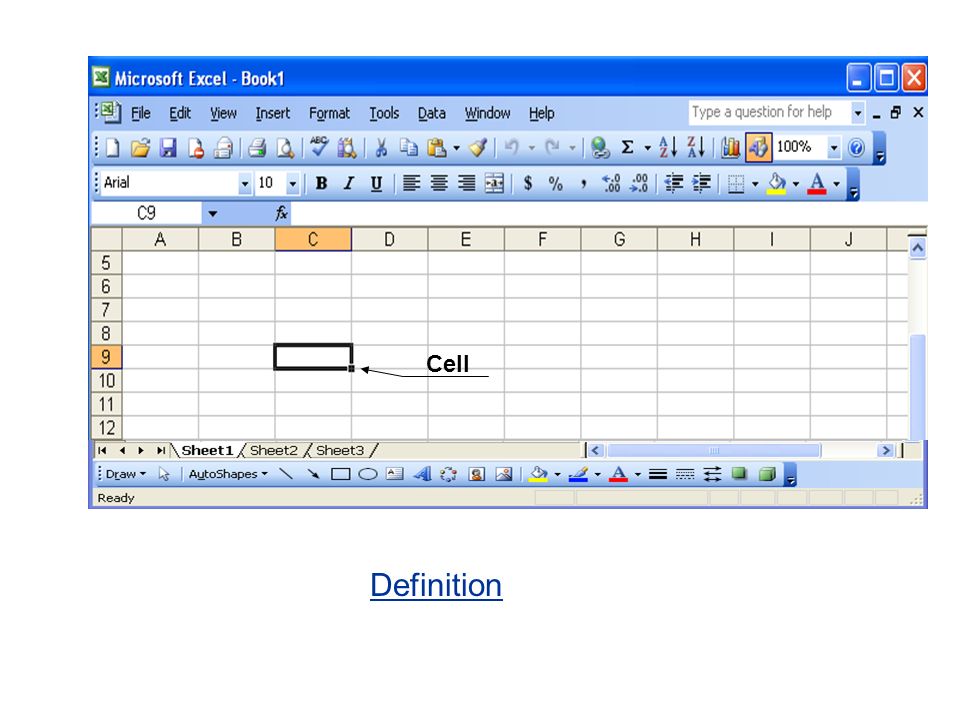Switch to the Sheet2 tab

[274, 451]
